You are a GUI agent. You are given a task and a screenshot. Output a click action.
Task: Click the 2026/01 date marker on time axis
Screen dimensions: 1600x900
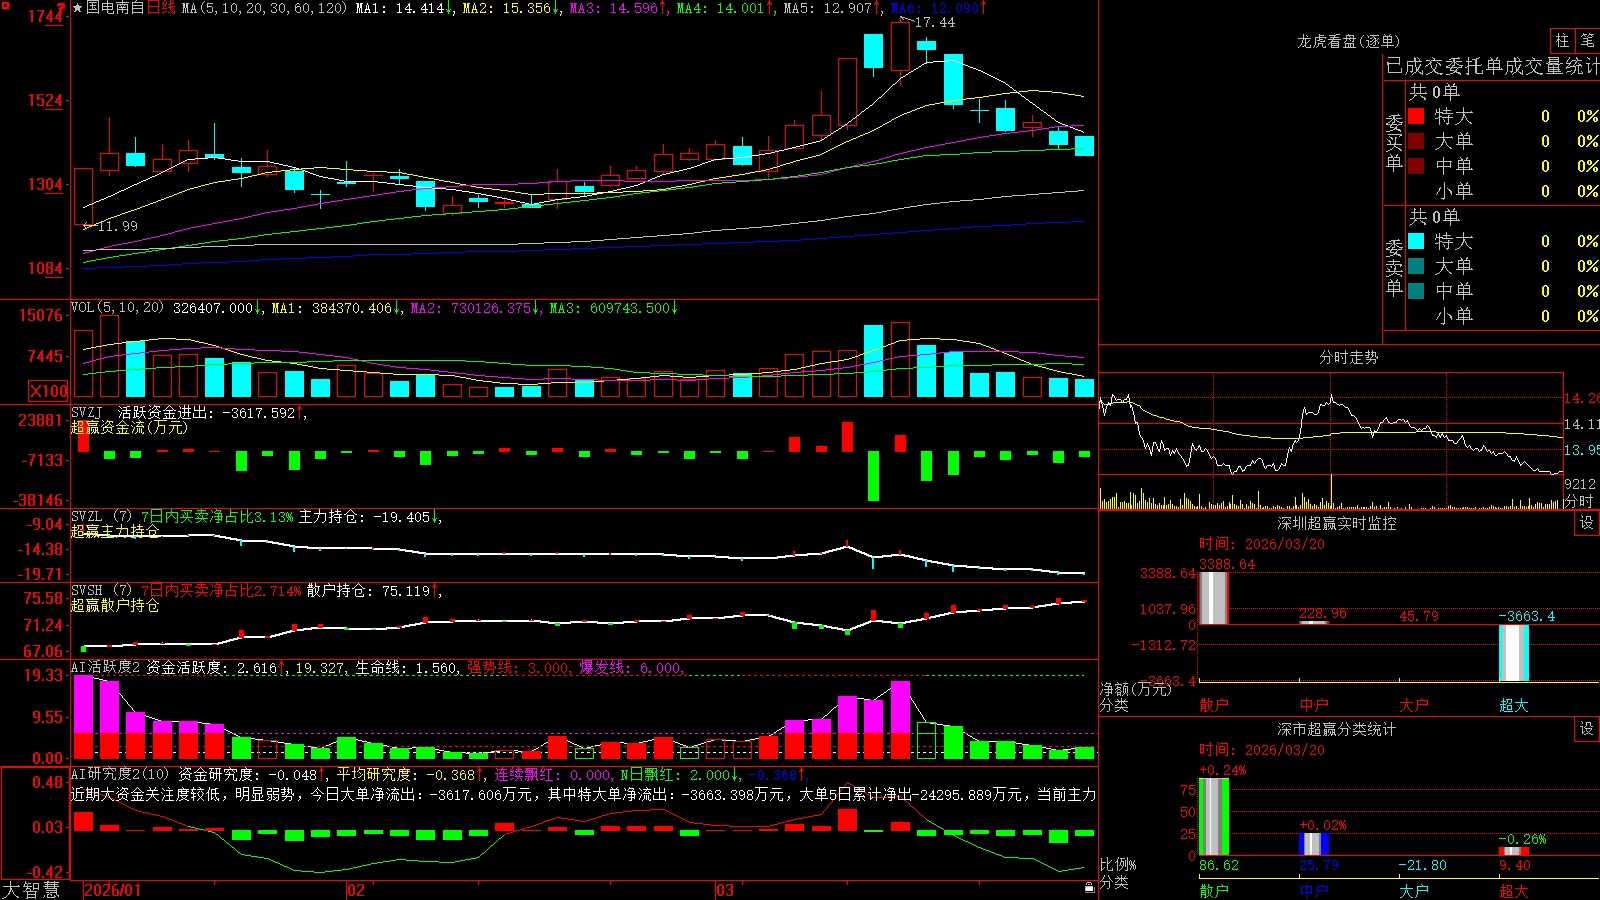(x=113, y=890)
